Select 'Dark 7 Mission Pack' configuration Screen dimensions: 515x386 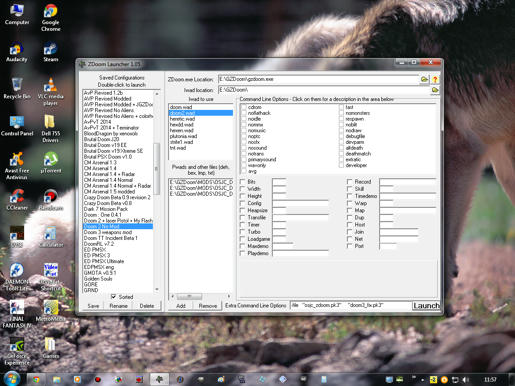[118, 209]
